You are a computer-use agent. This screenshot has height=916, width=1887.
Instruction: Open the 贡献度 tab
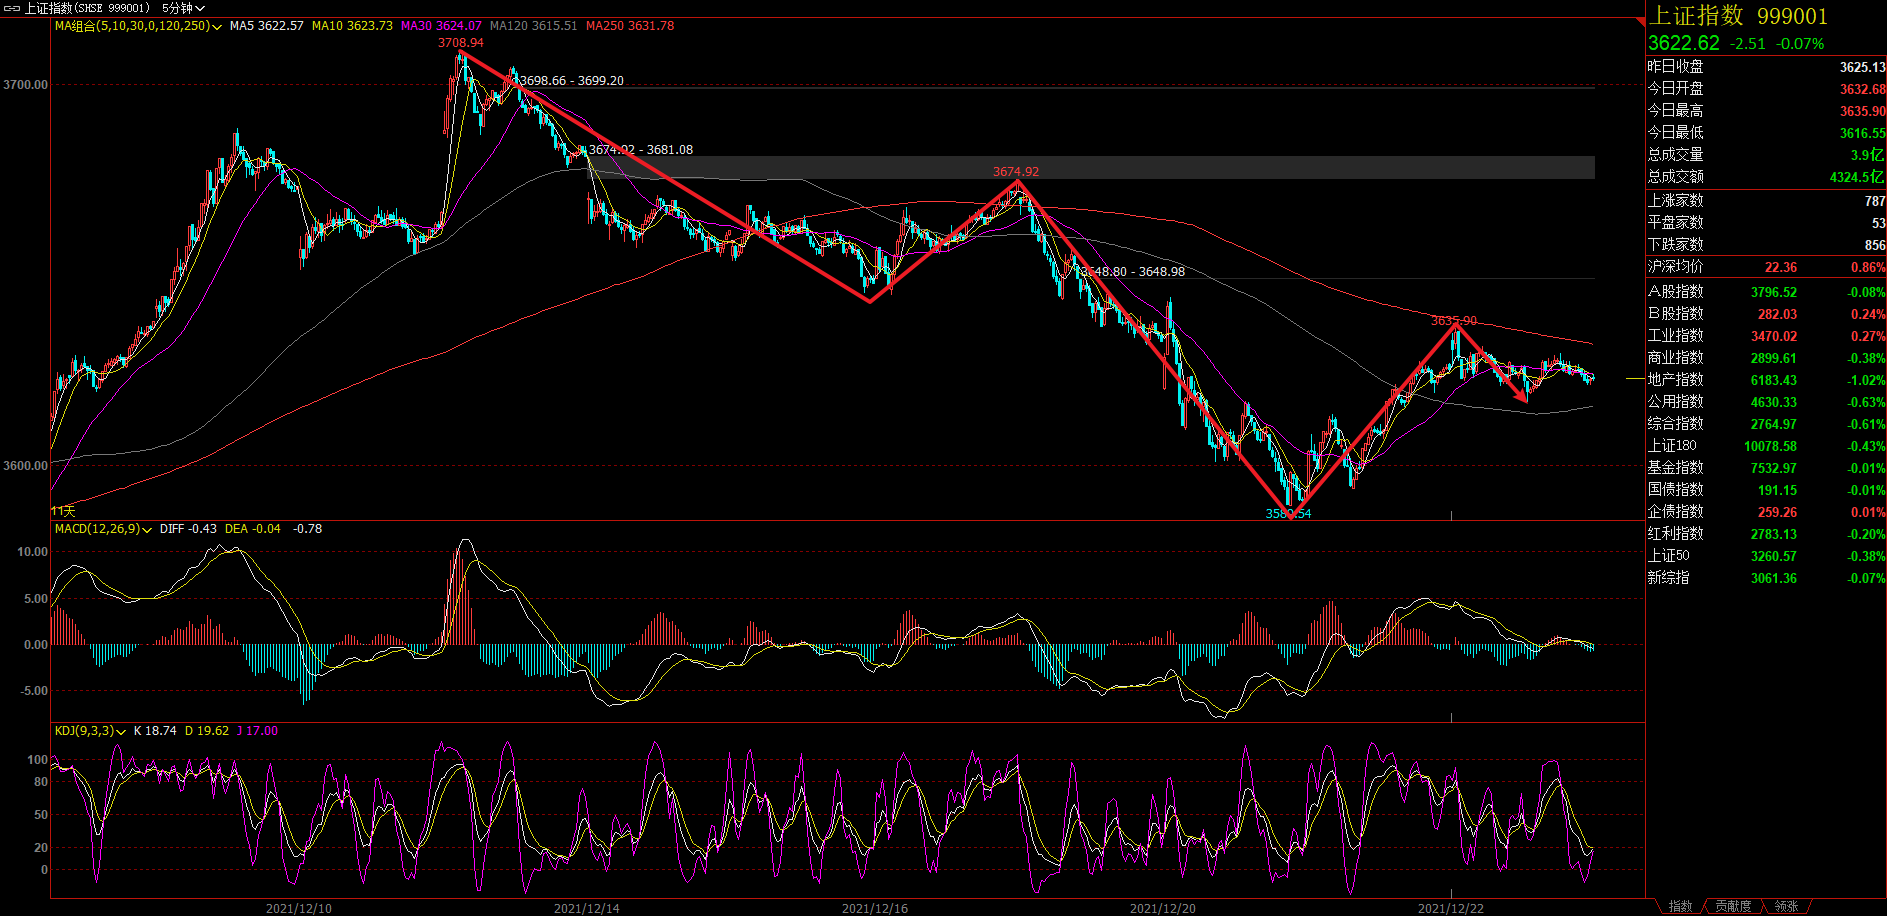pos(1733,906)
